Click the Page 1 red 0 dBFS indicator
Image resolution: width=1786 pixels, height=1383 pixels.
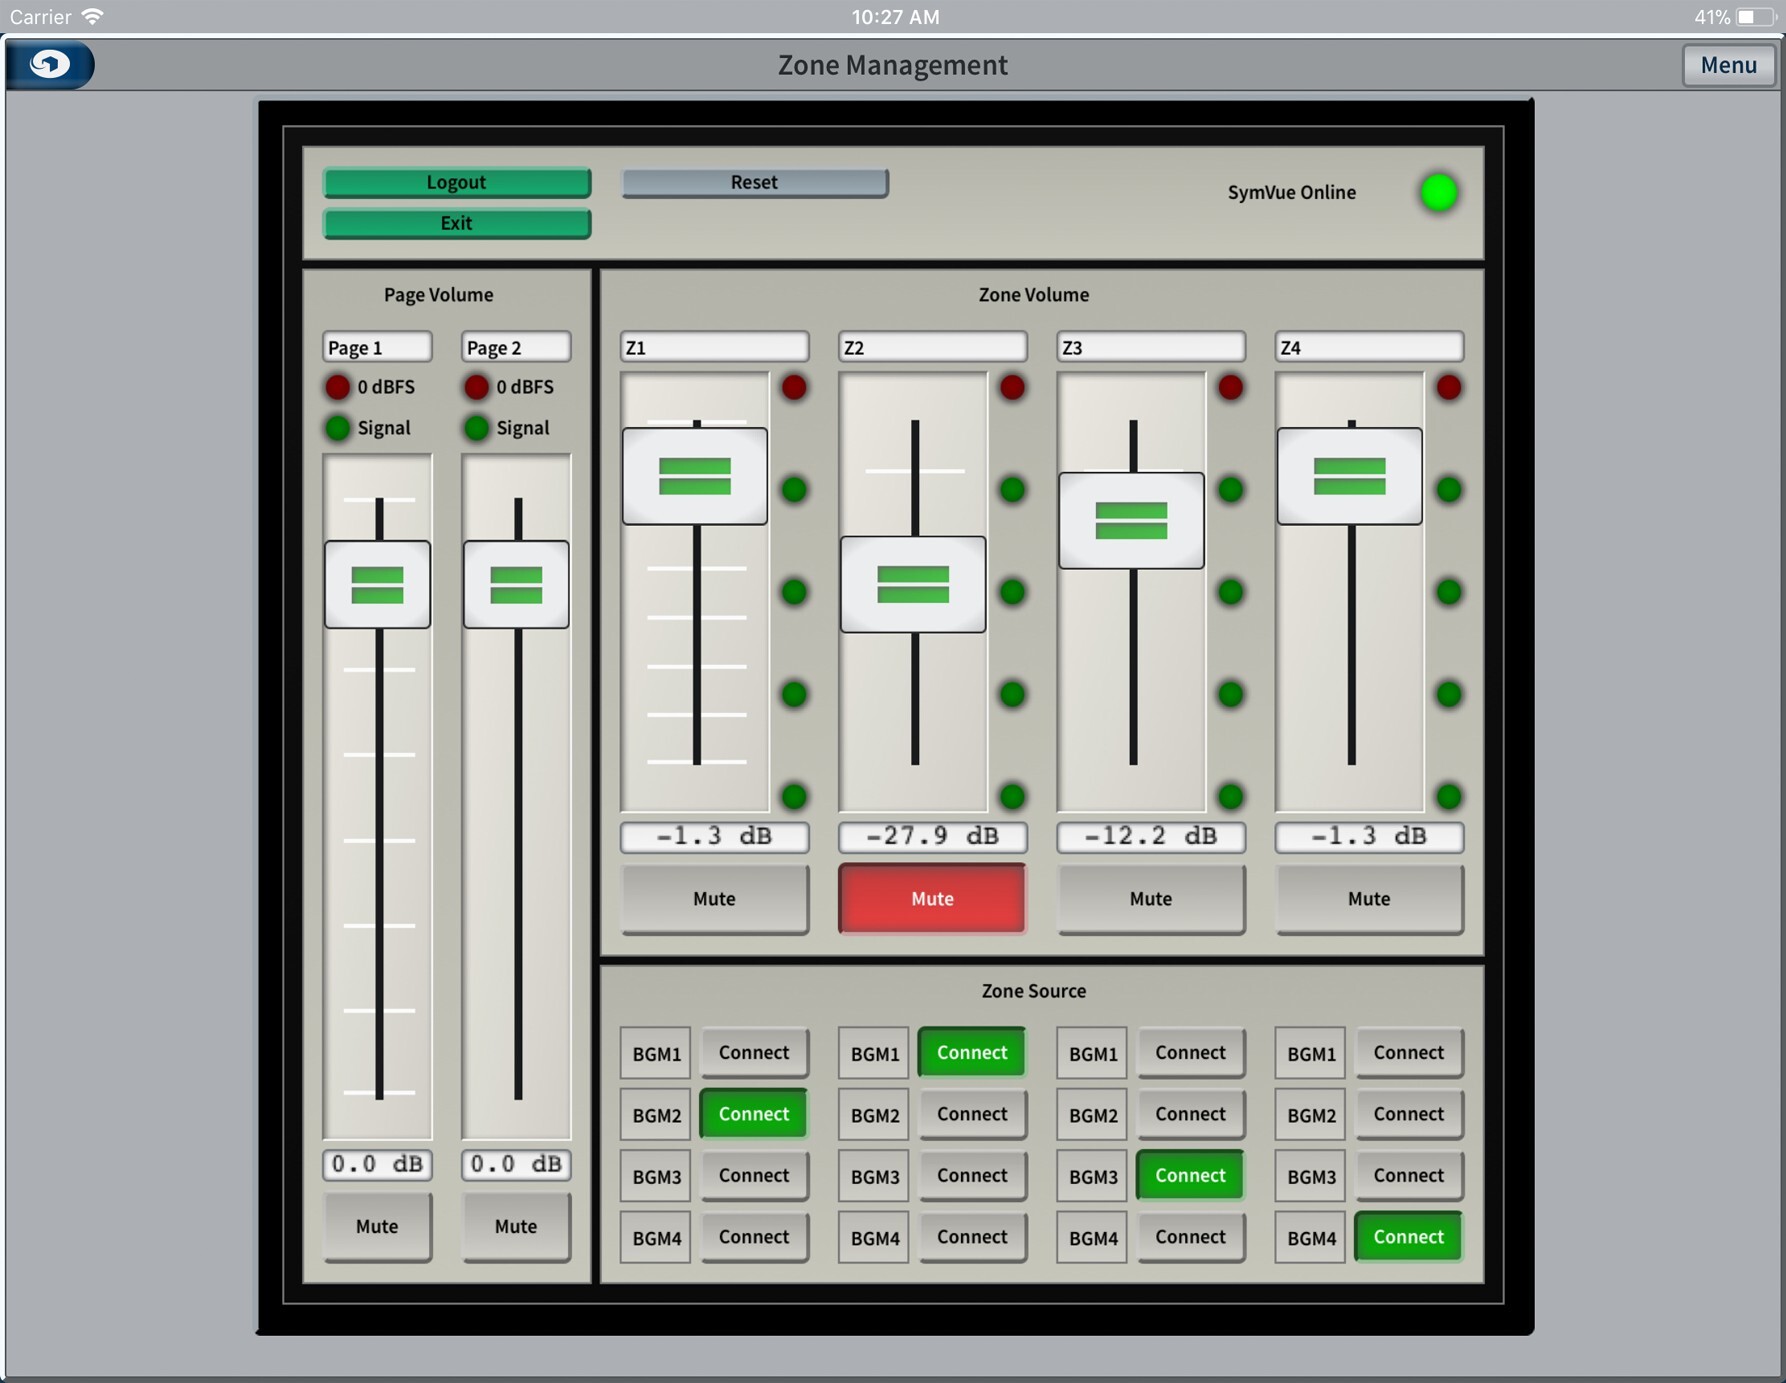tap(338, 387)
